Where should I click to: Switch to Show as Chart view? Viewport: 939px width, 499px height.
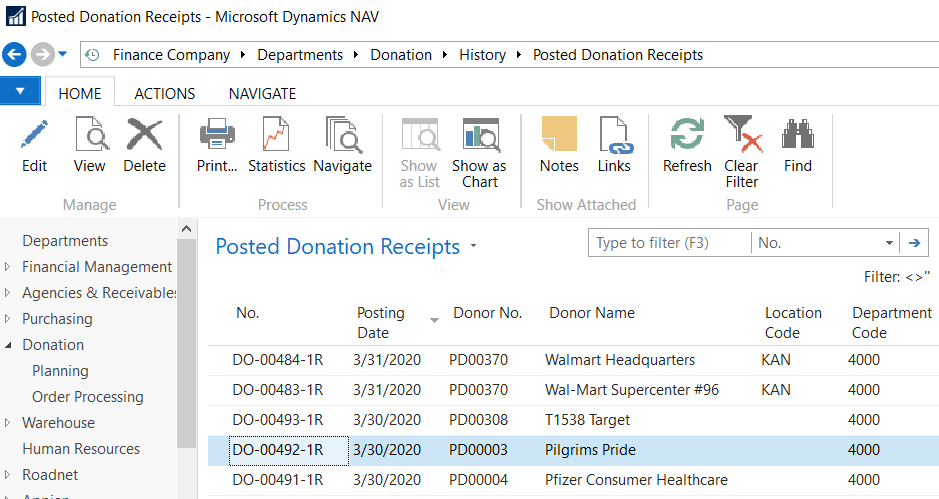click(x=480, y=134)
